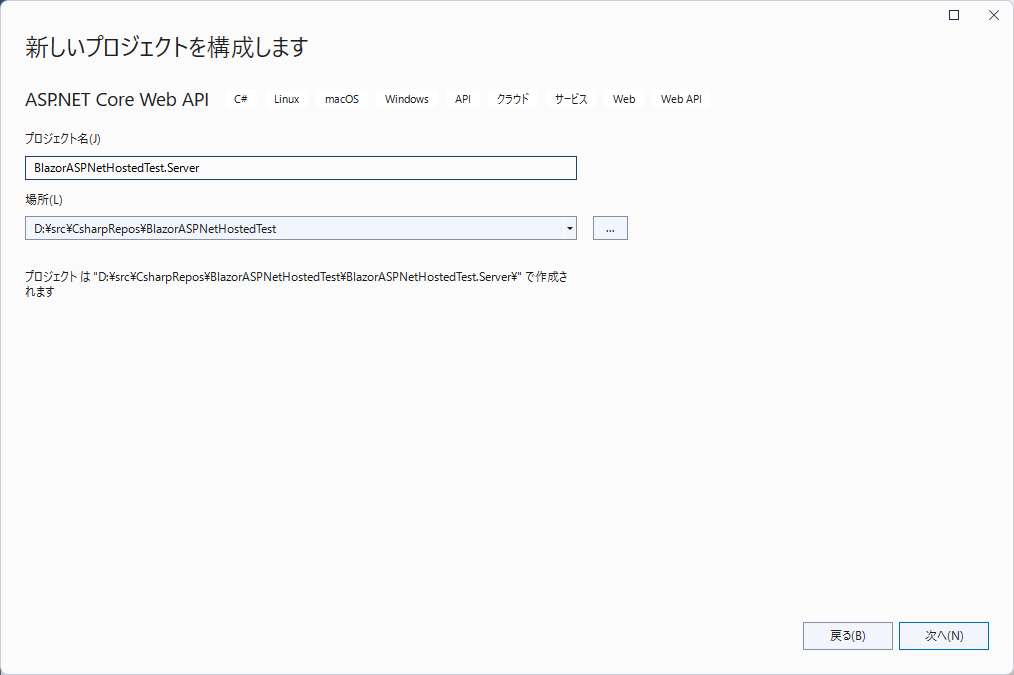Viewport: 1014px width, 675px height.
Task: Click the 新しいプロジェクトを構成します title
Action: point(167,47)
